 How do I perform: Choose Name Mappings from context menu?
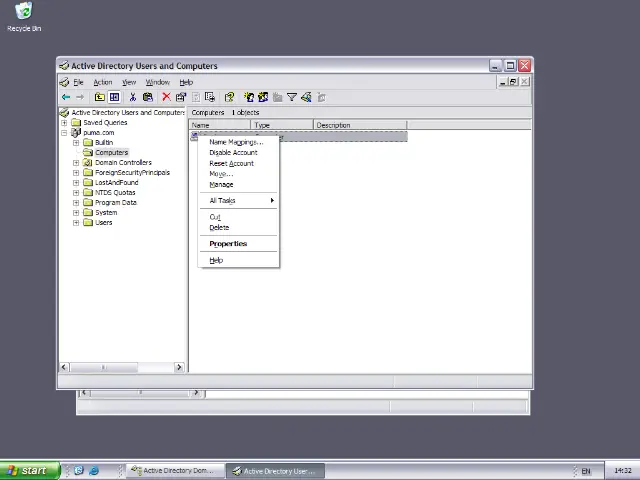[239, 142]
